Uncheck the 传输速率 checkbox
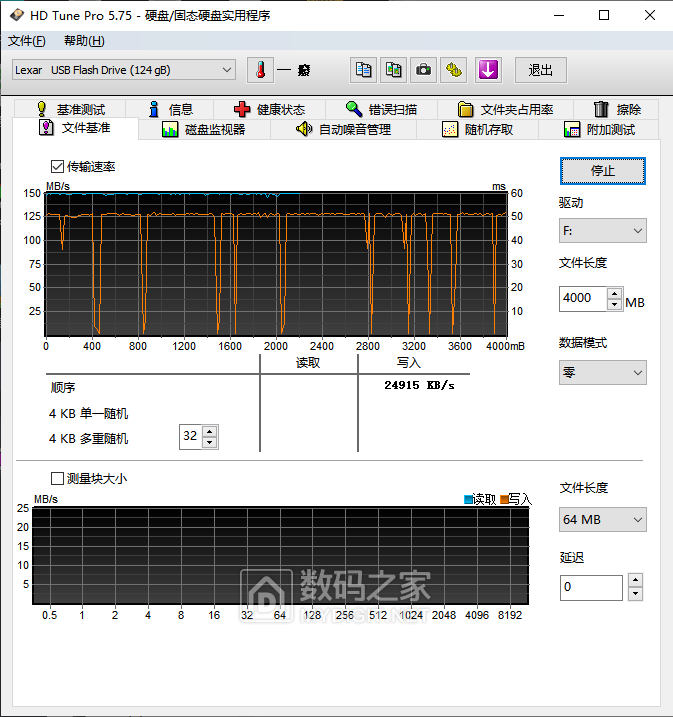 pos(56,166)
